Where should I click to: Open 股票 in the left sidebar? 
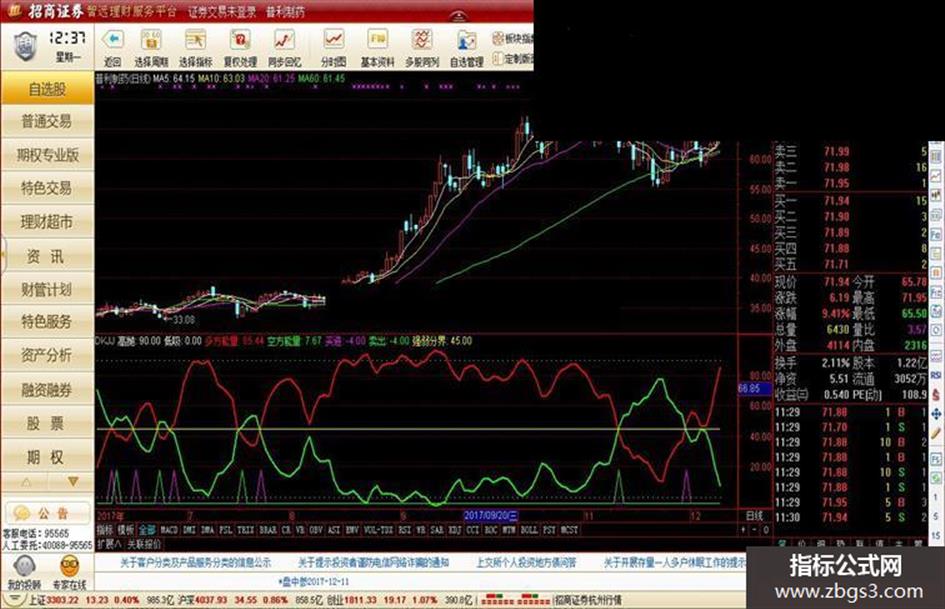(x=47, y=423)
